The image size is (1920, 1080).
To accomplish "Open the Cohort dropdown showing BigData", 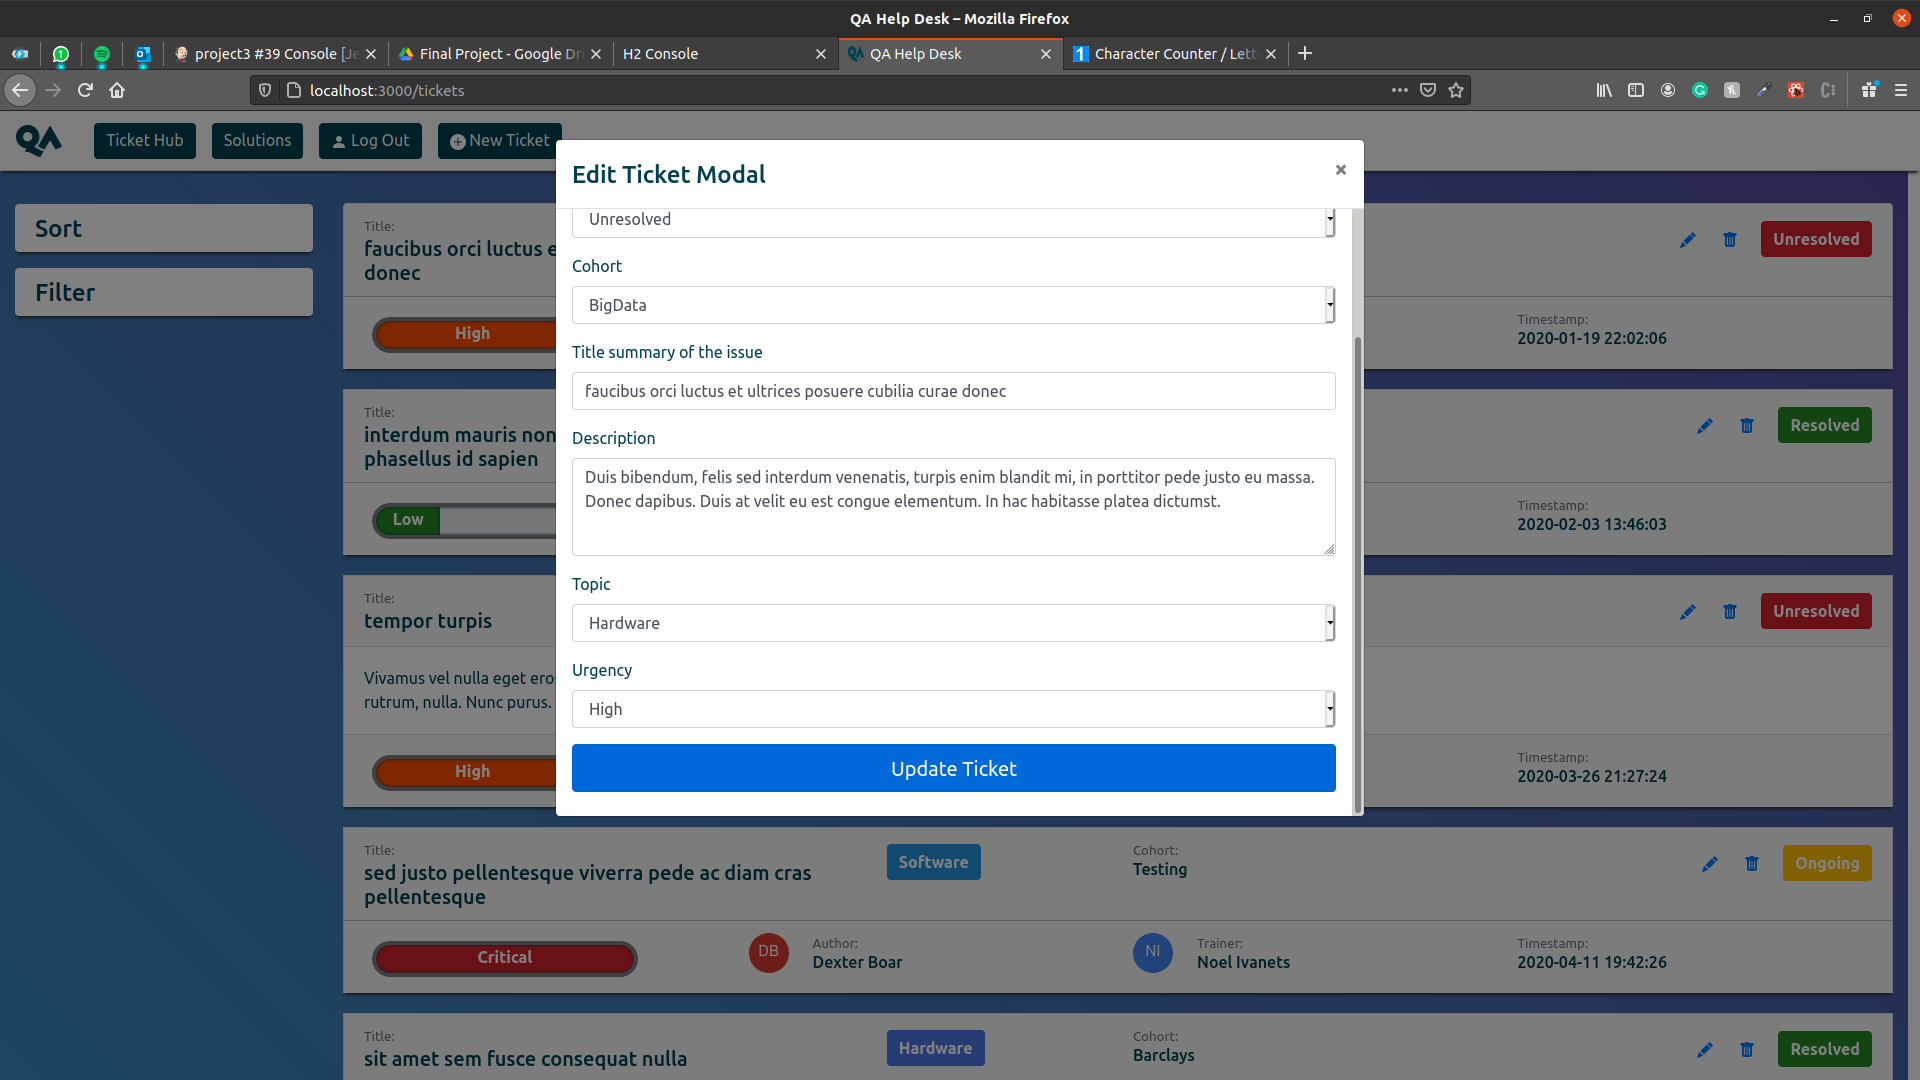I will tap(953, 305).
